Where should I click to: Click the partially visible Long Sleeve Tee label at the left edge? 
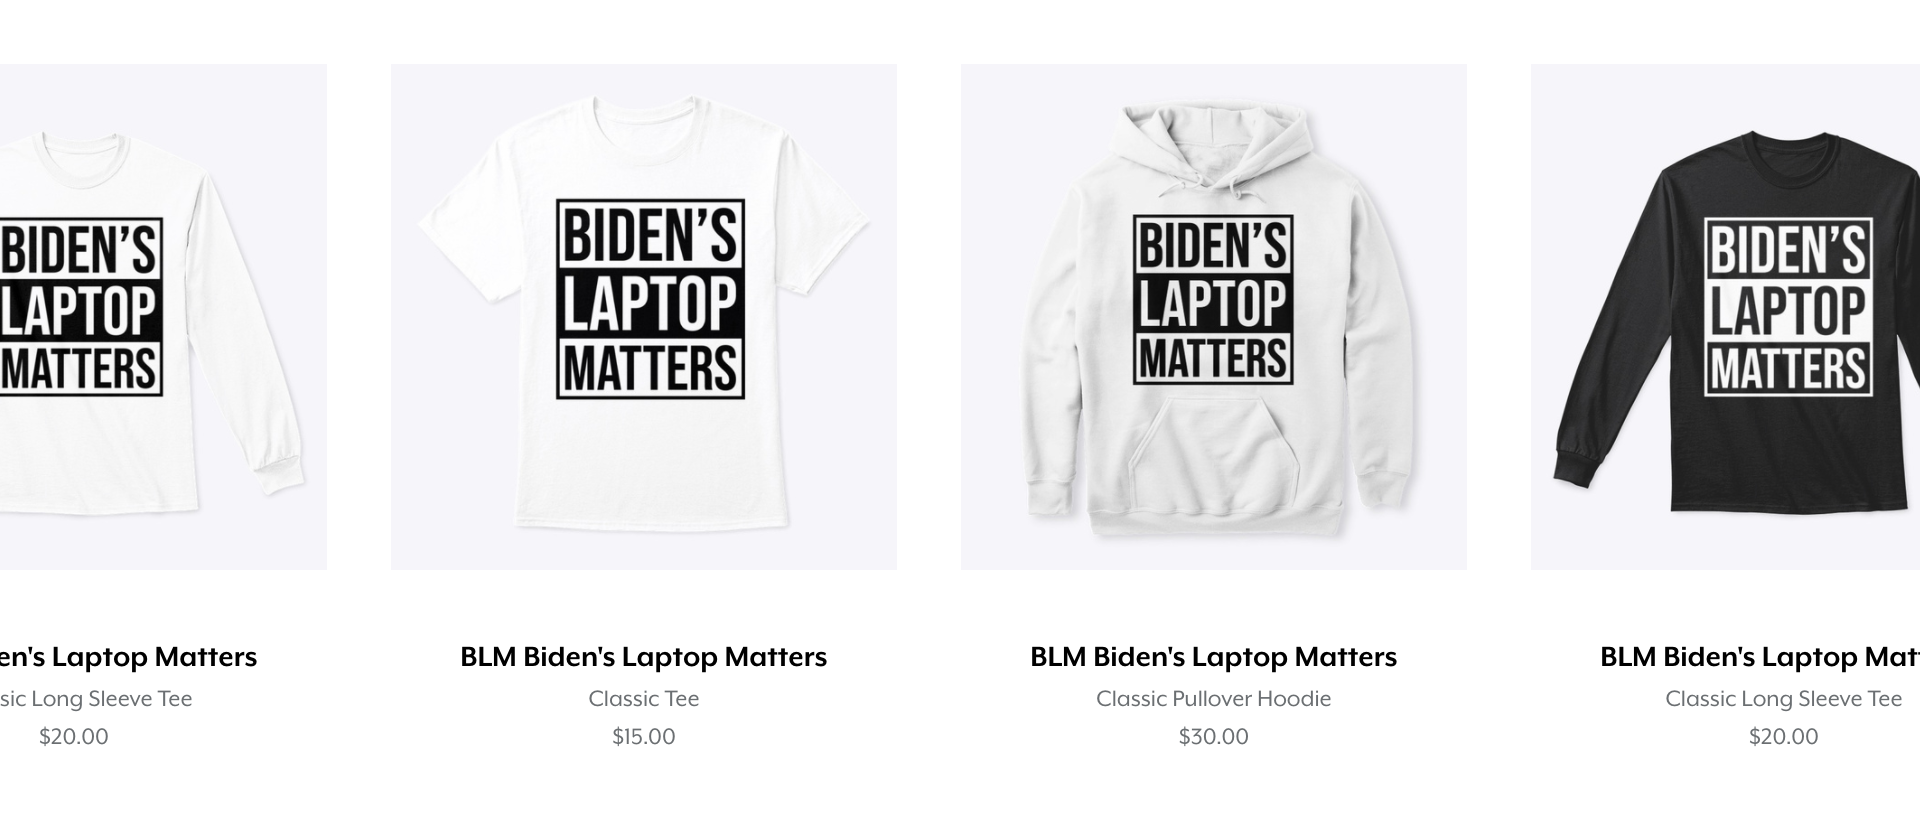coord(96,699)
